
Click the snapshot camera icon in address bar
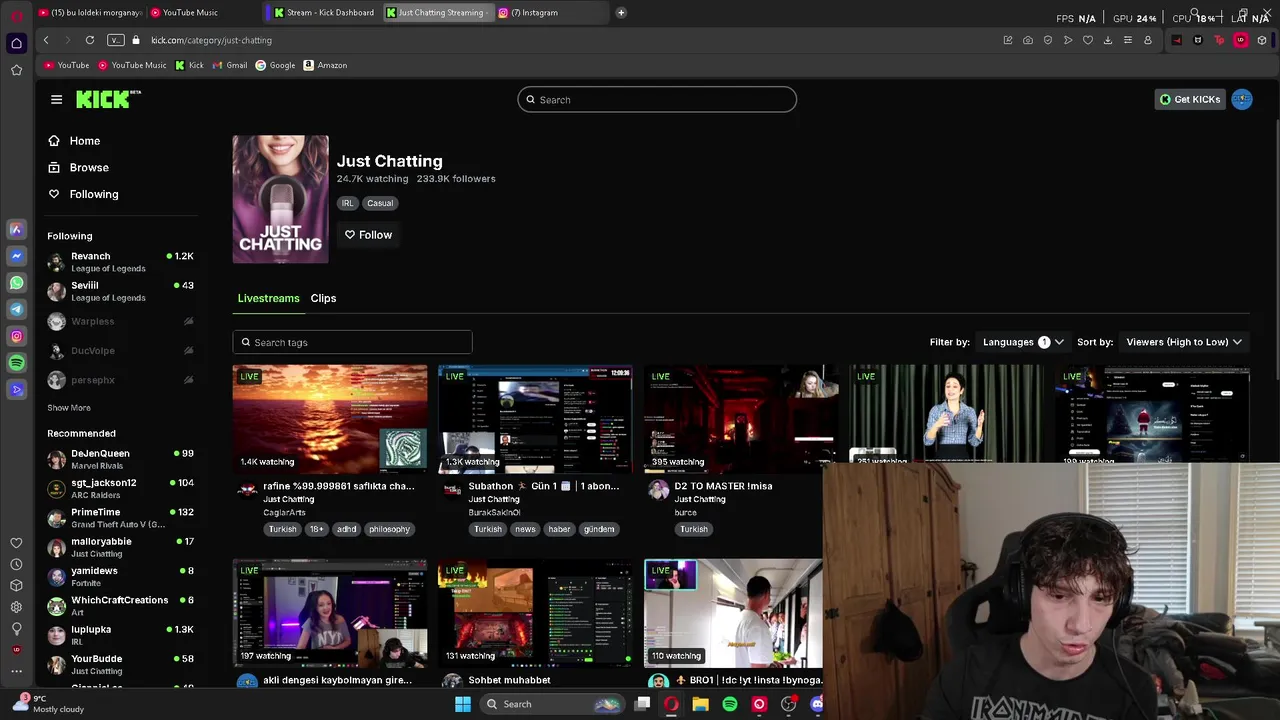1028,40
